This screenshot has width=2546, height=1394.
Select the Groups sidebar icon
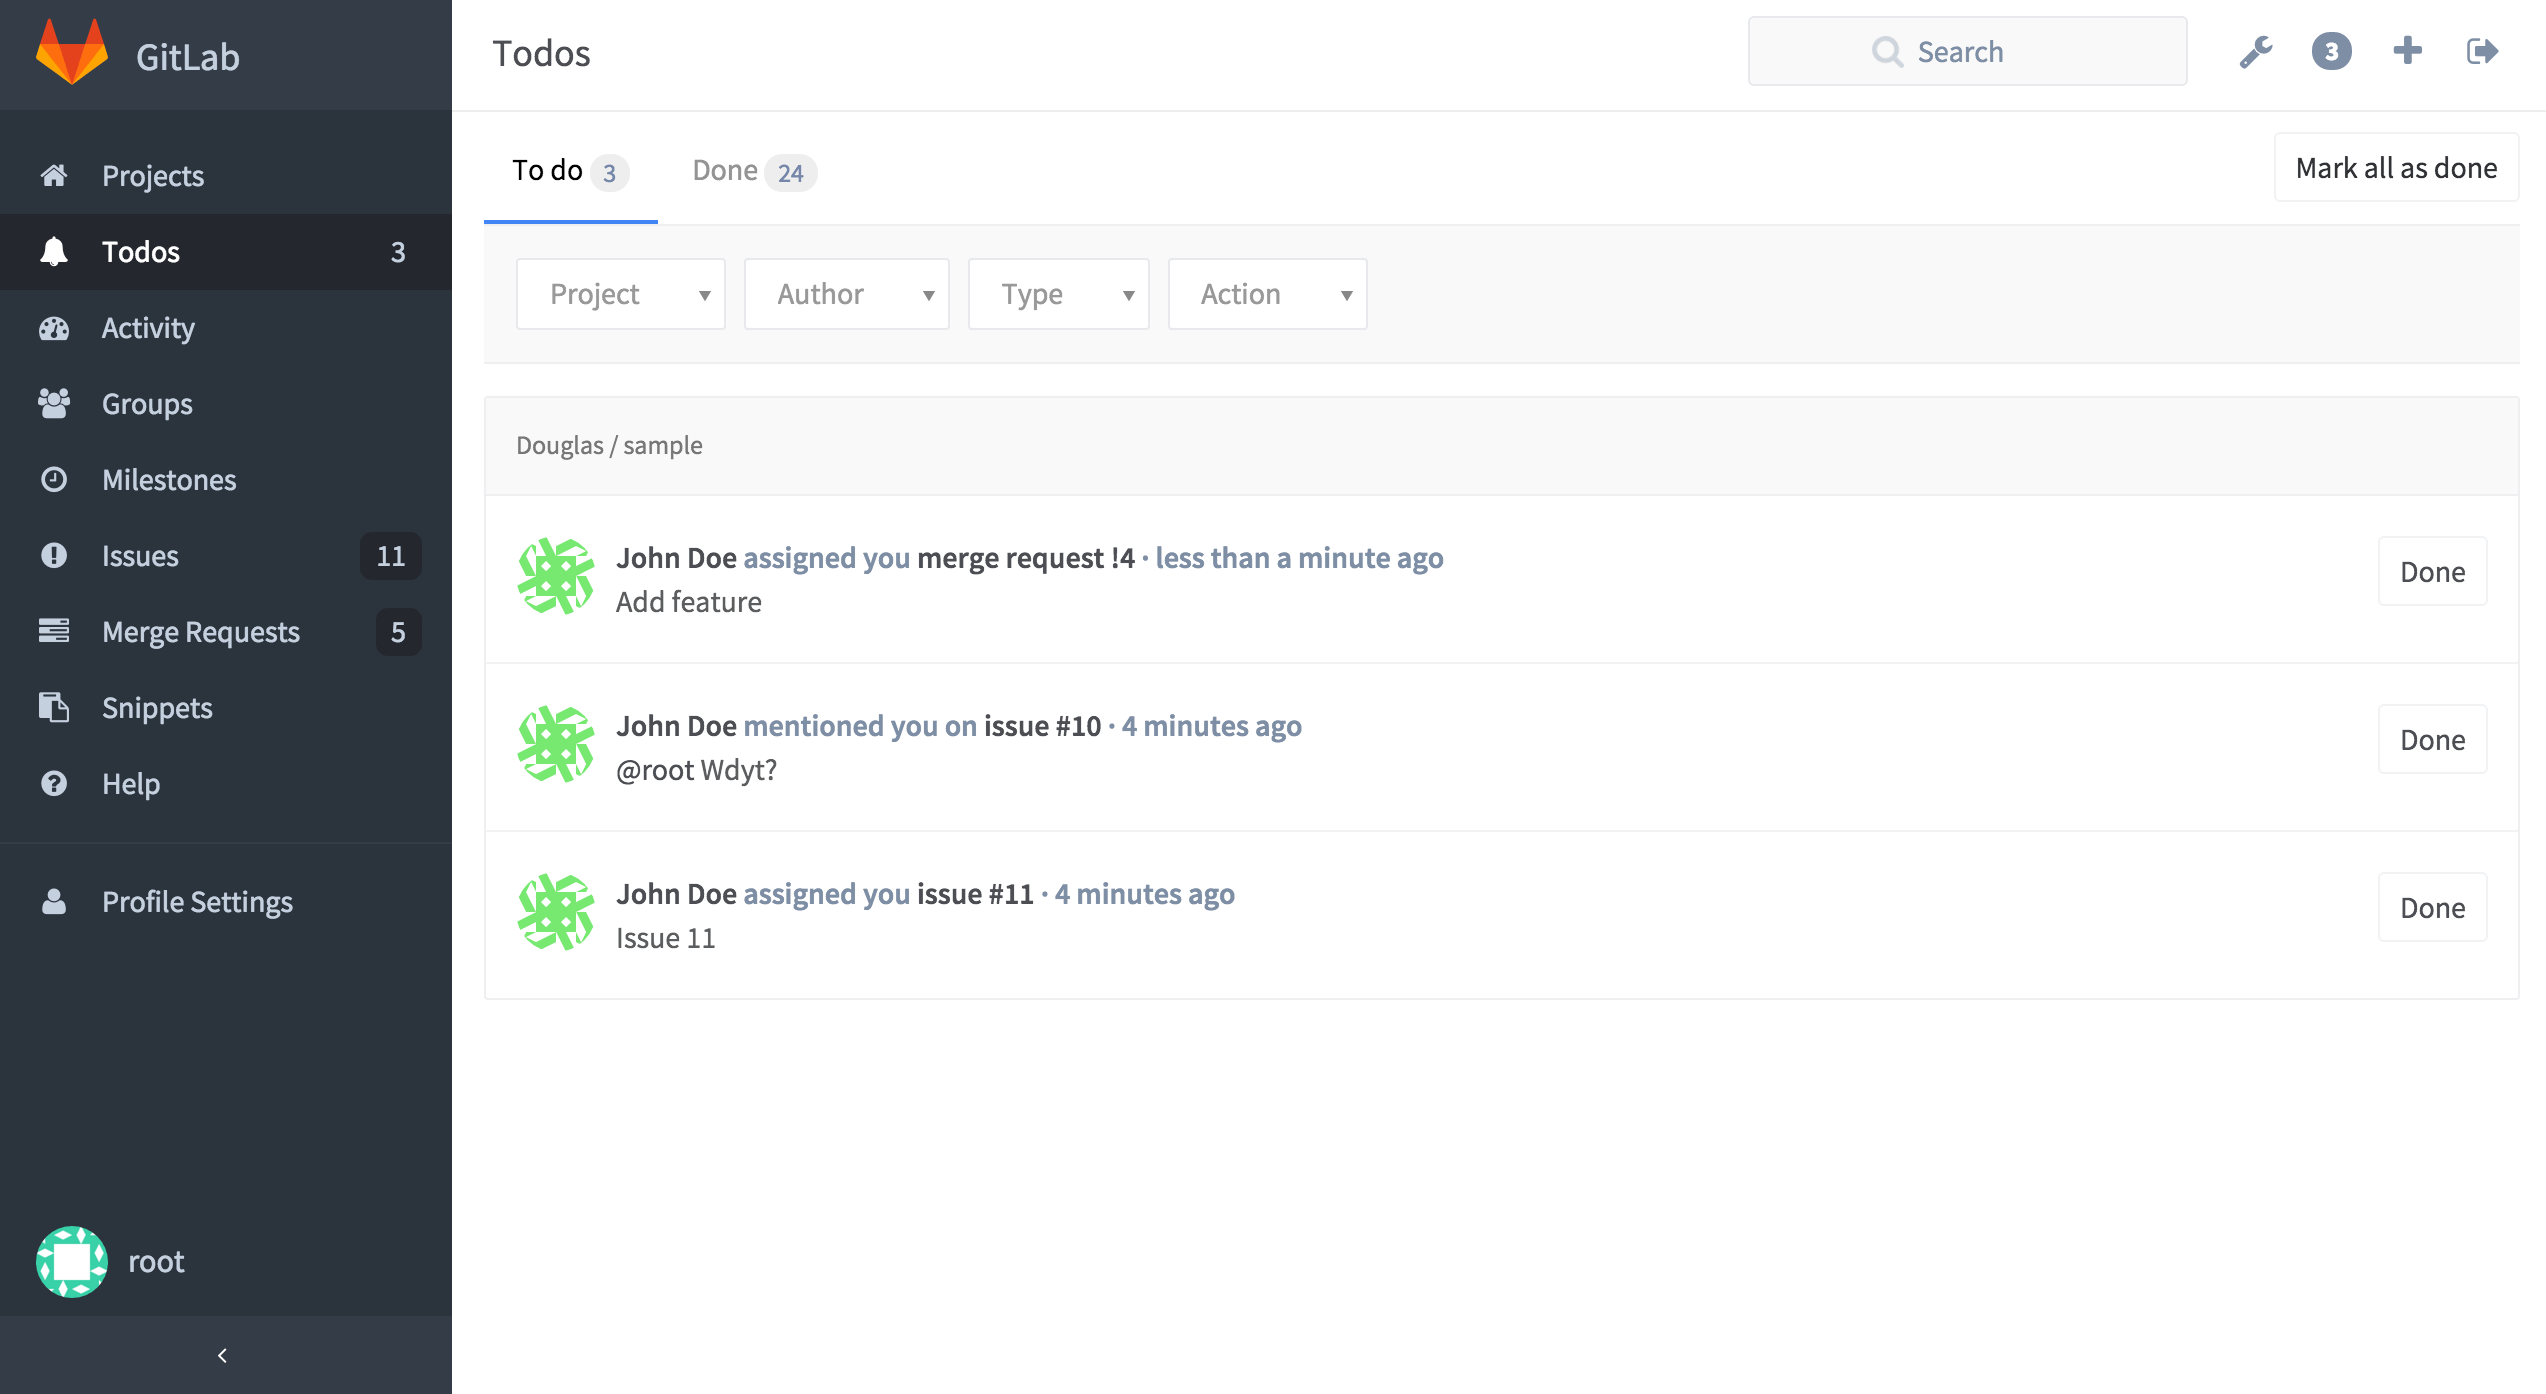(x=54, y=404)
